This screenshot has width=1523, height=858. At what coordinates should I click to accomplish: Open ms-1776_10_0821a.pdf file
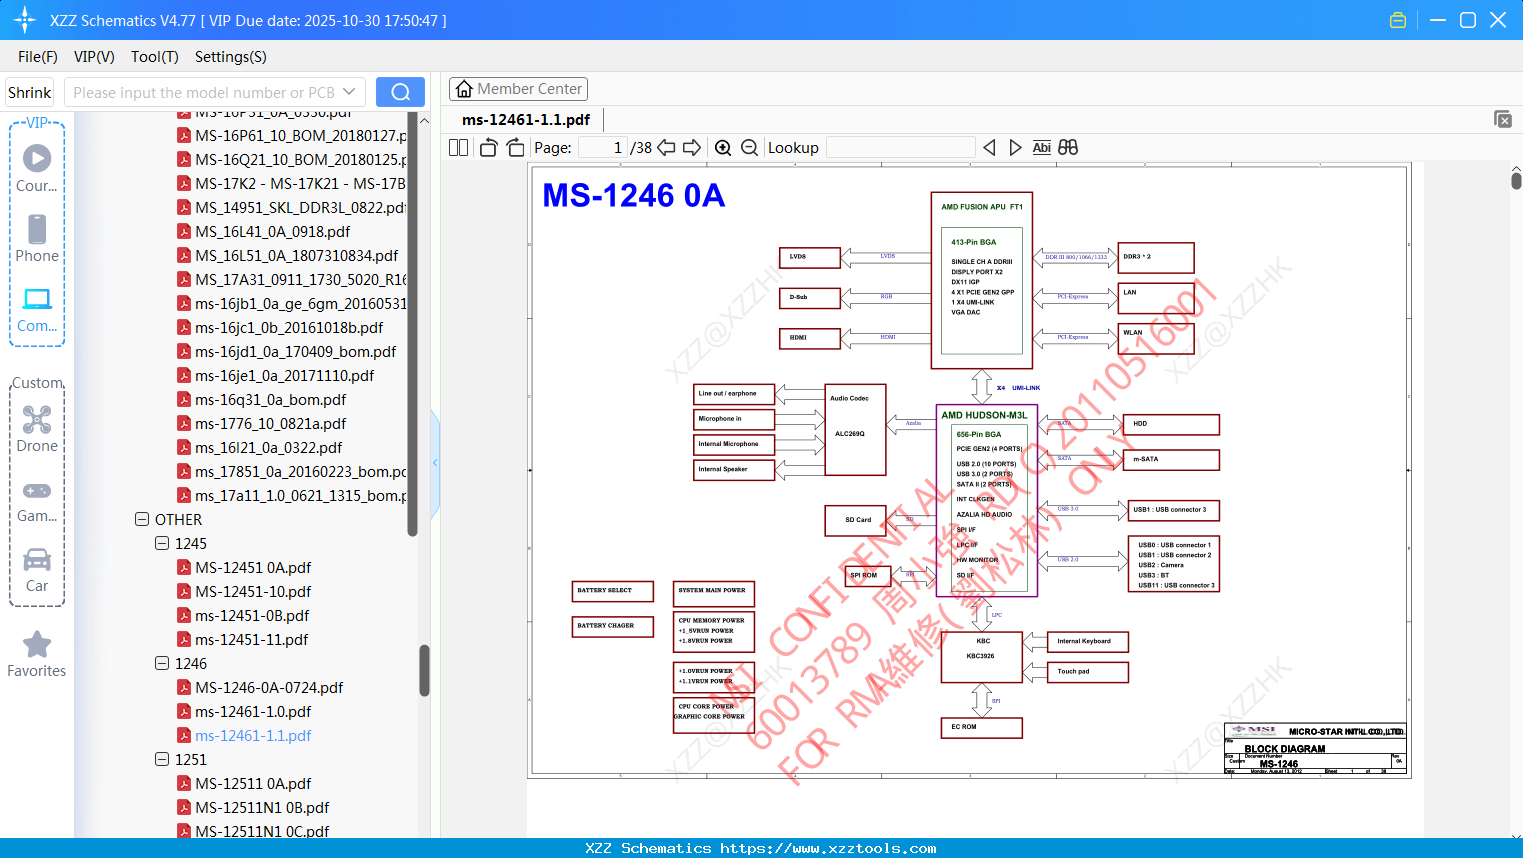tap(271, 423)
